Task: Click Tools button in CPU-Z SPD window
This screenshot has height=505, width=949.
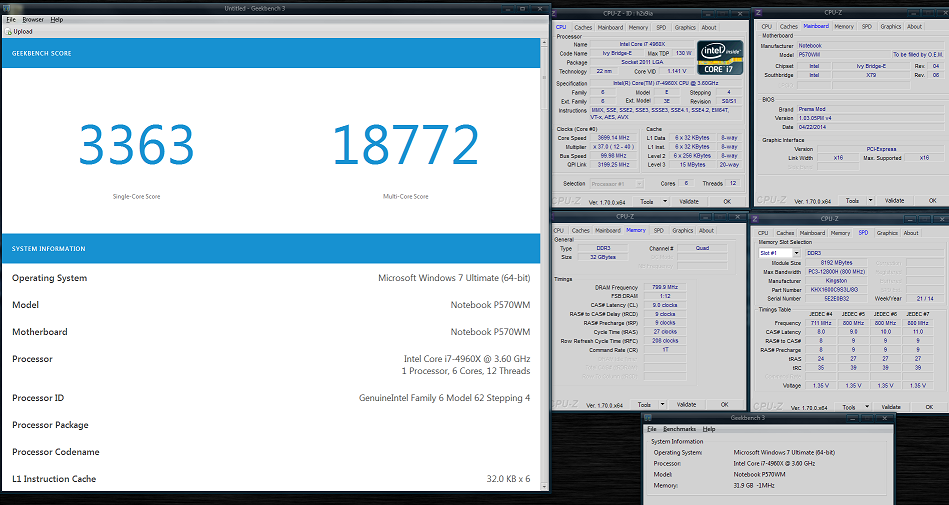Action: coord(849,407)
